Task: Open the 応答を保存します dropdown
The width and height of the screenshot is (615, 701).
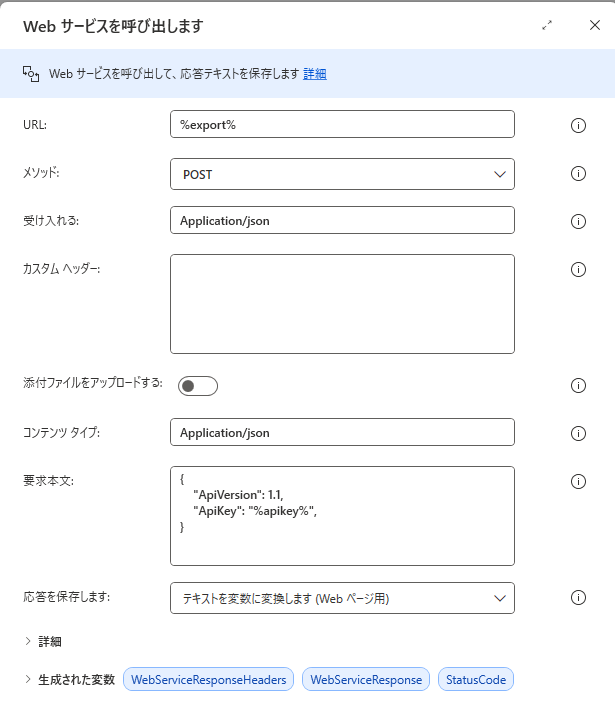Action: point(342,598)
